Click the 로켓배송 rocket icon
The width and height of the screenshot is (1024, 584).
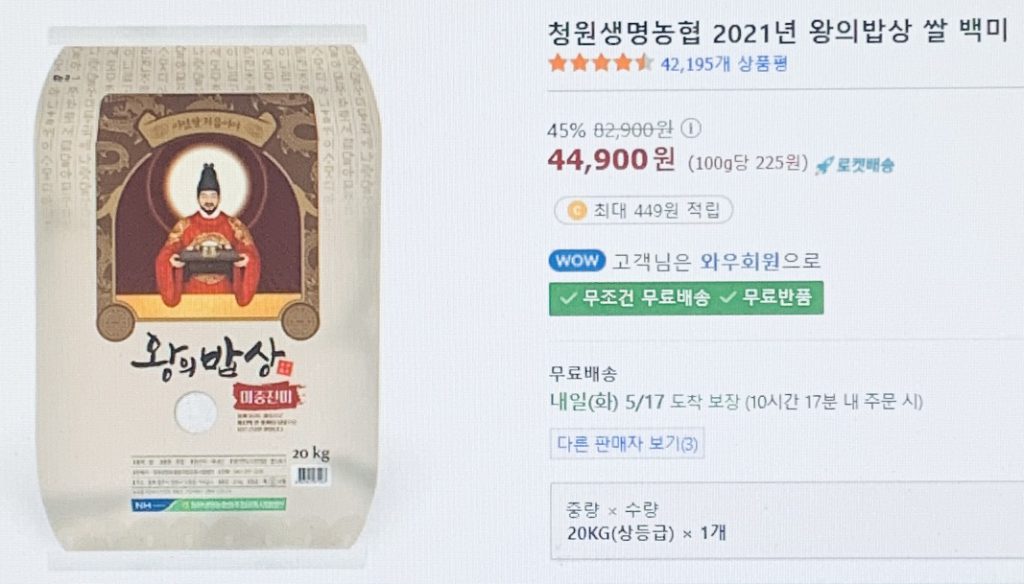824,165
